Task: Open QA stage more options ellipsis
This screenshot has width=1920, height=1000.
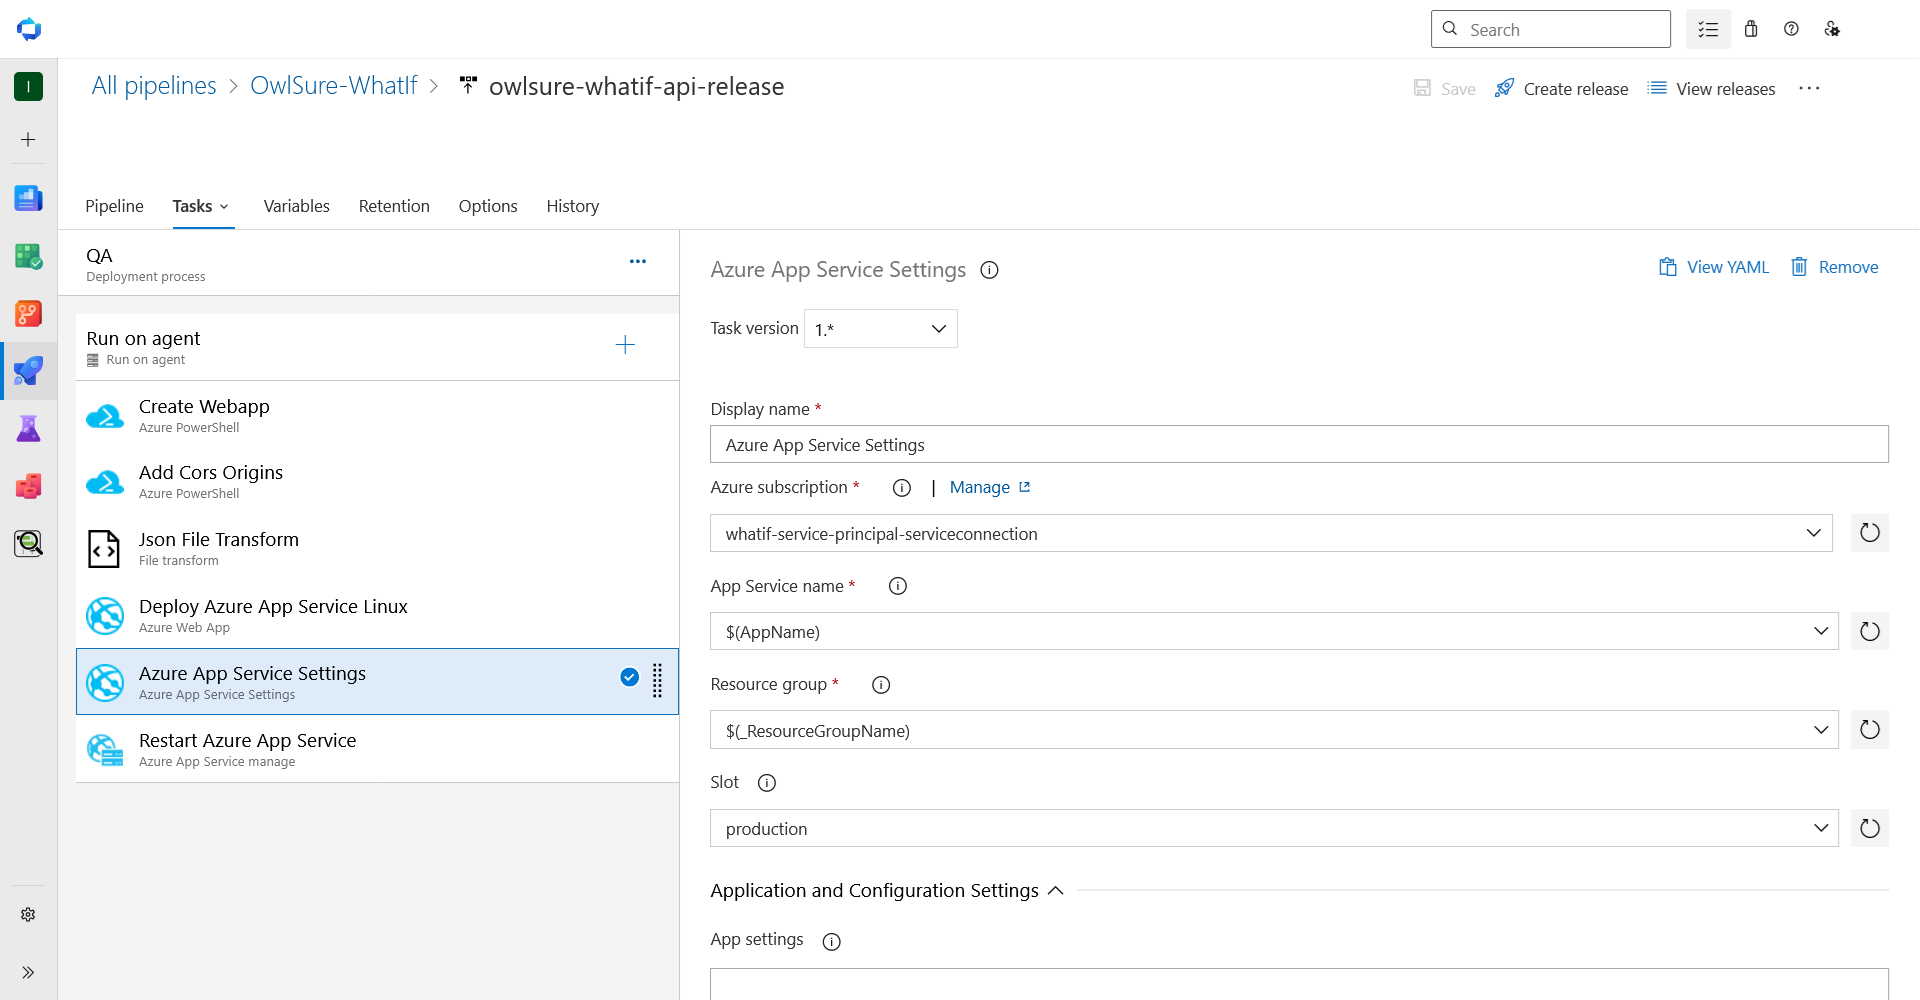Action: point(638,262)
